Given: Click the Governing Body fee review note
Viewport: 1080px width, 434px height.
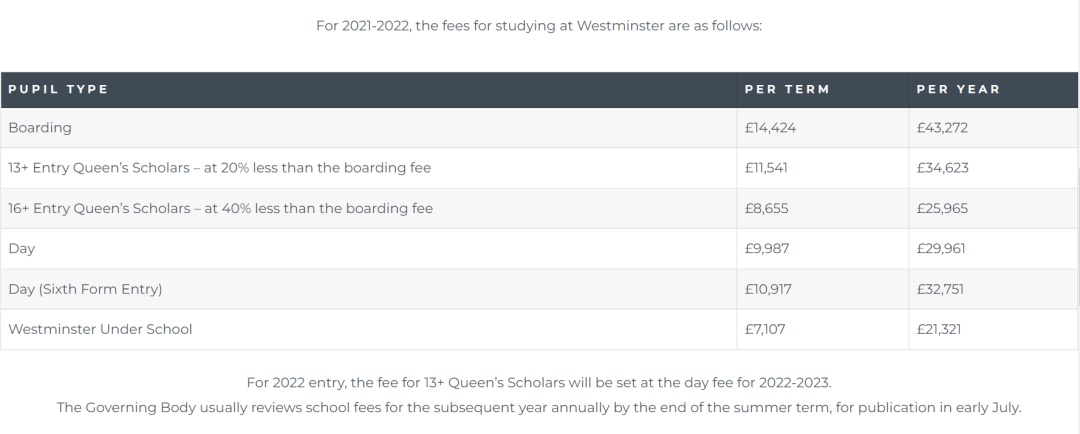Looking at the screenshot, I should 539,408.
